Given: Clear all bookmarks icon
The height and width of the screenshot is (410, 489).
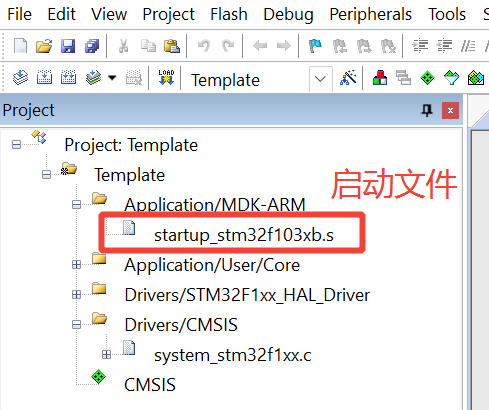Looking at the screenshot, I should pos(388,46).
